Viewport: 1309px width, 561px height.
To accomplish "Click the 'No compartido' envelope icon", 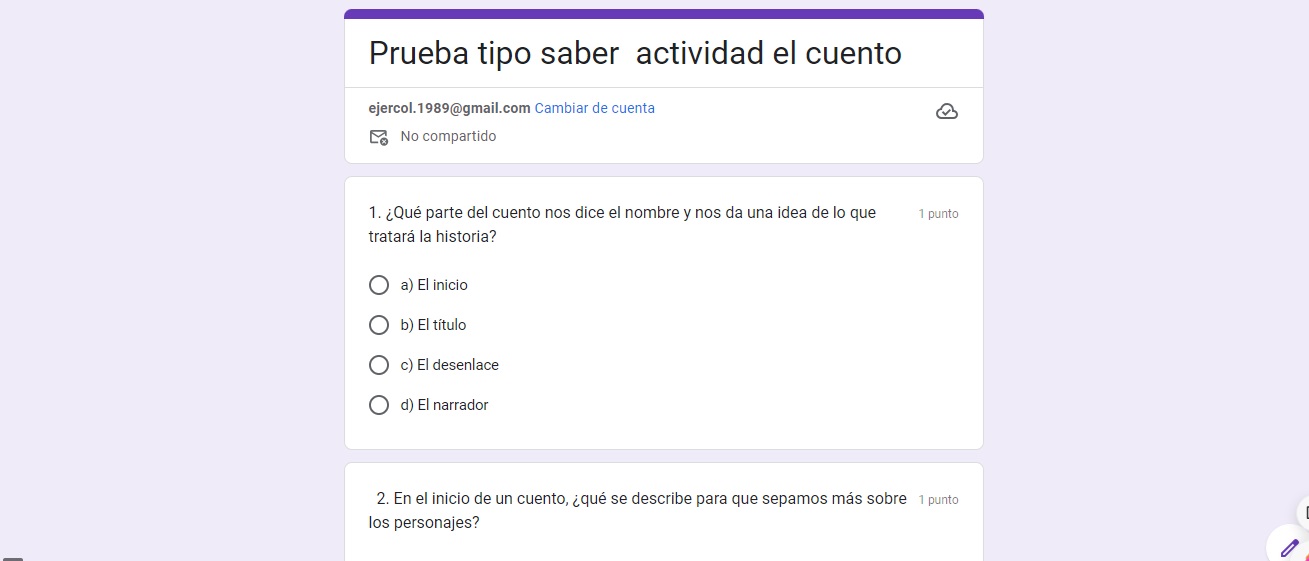I will click(x=379, y=137).
